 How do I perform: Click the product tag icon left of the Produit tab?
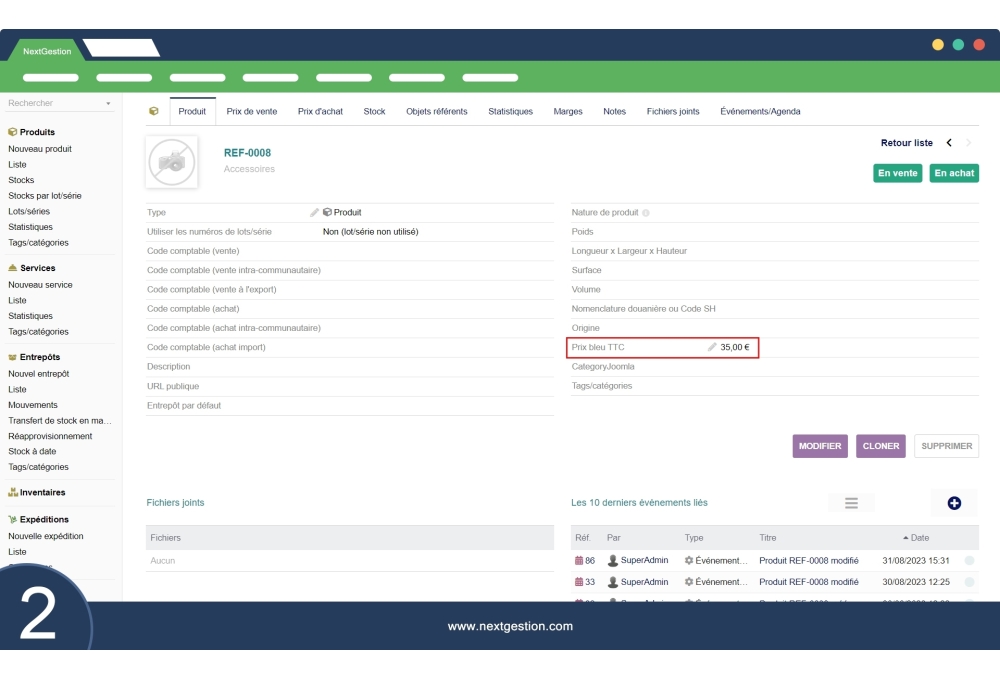153,111
